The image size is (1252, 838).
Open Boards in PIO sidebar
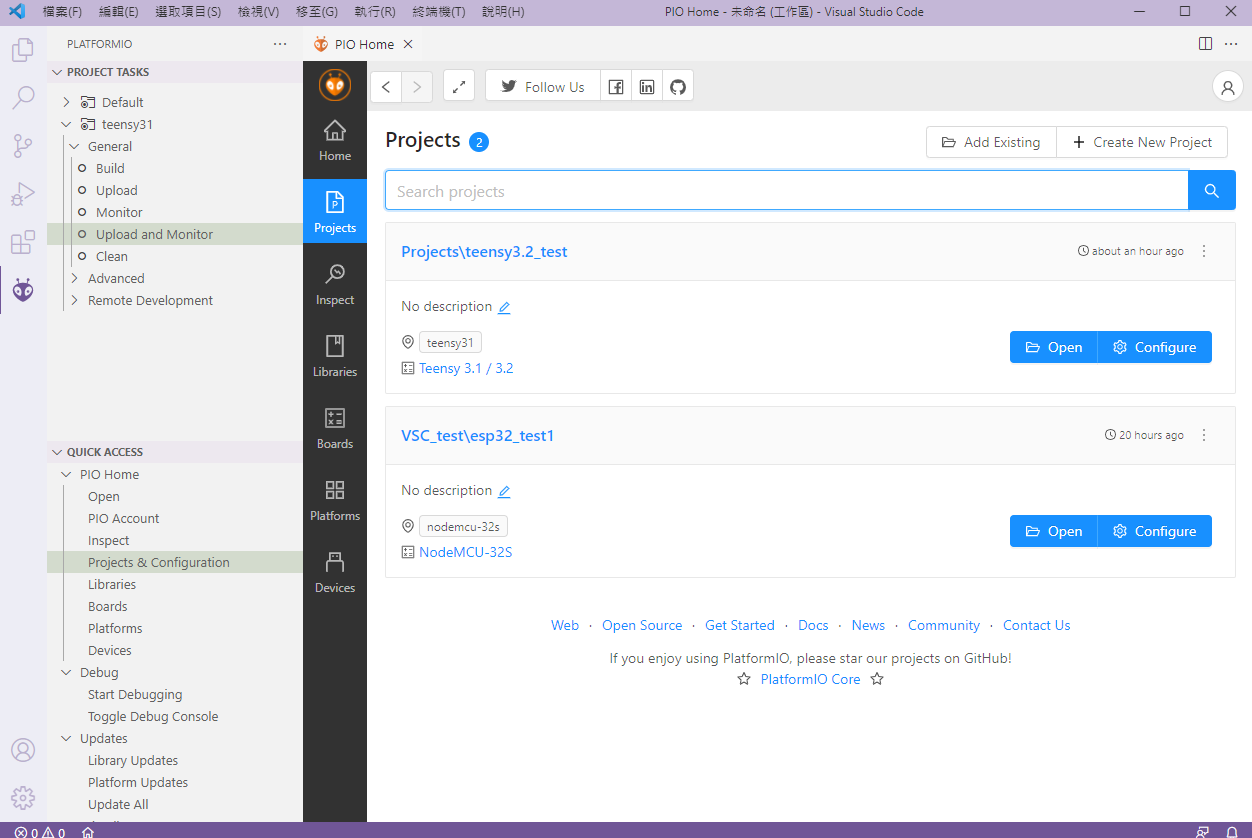pyautogui.click(x=335, y=428)
